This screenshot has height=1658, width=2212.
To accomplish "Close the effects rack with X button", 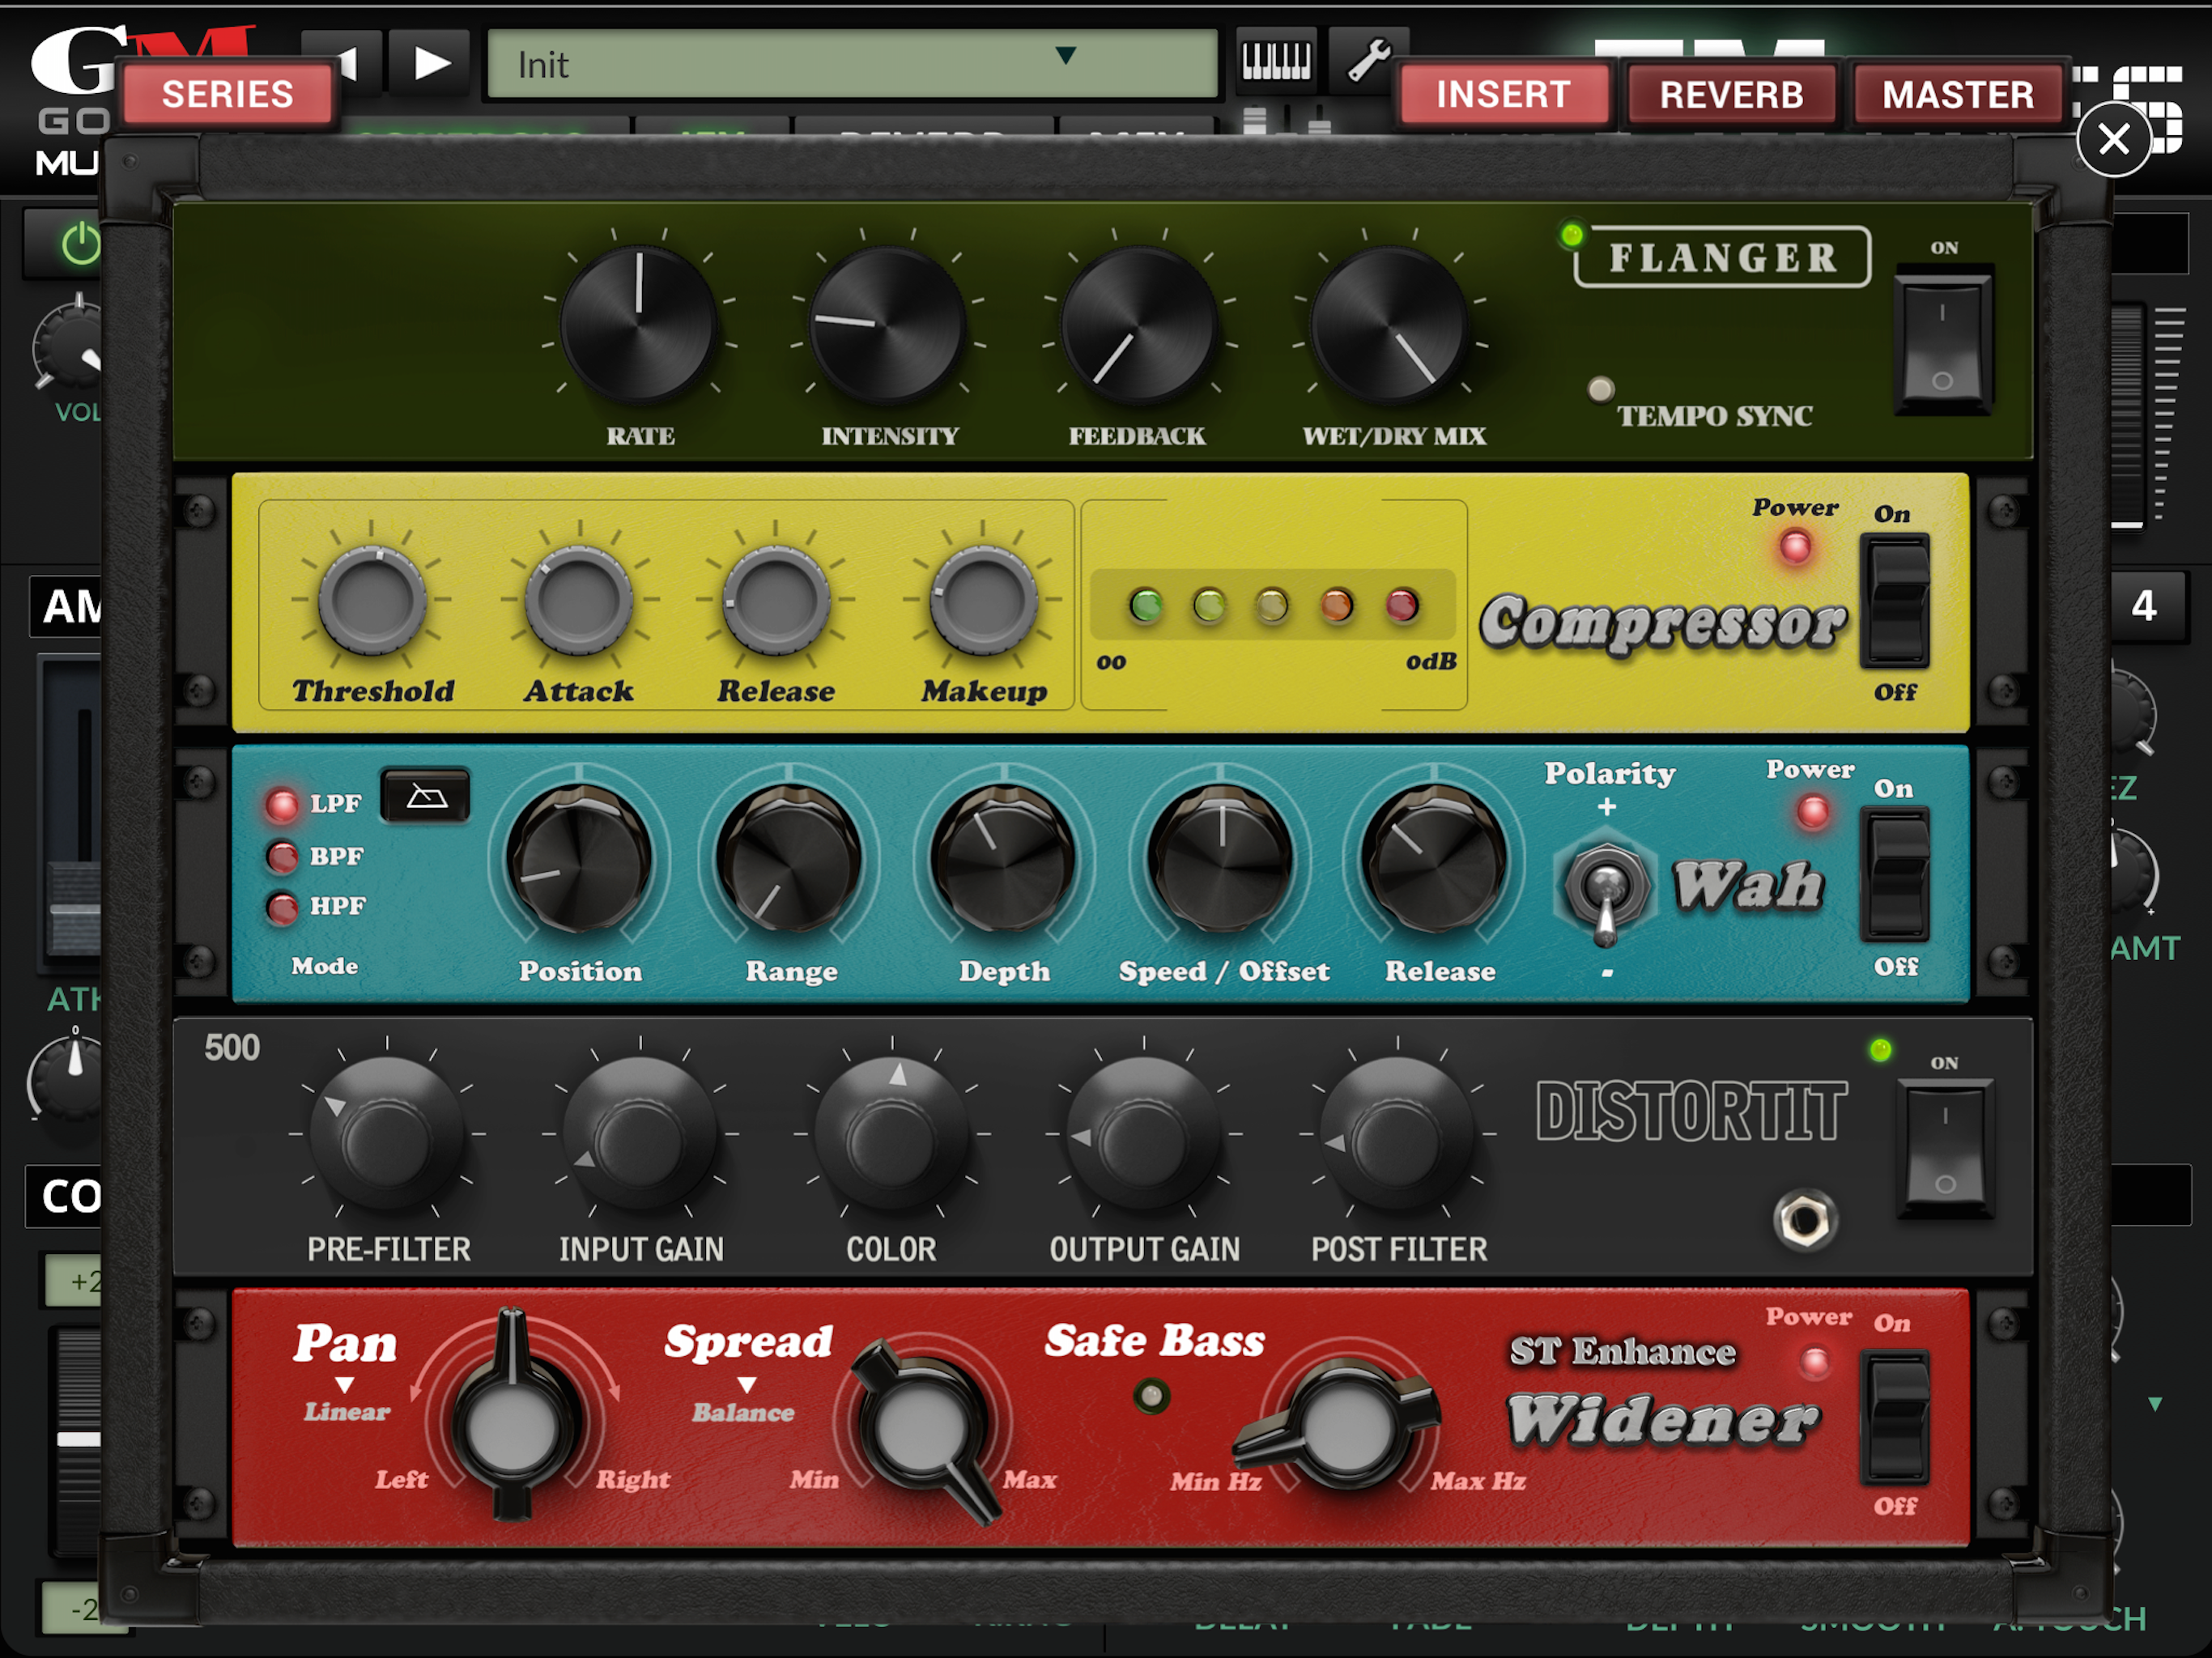I will click(2114, 139).
